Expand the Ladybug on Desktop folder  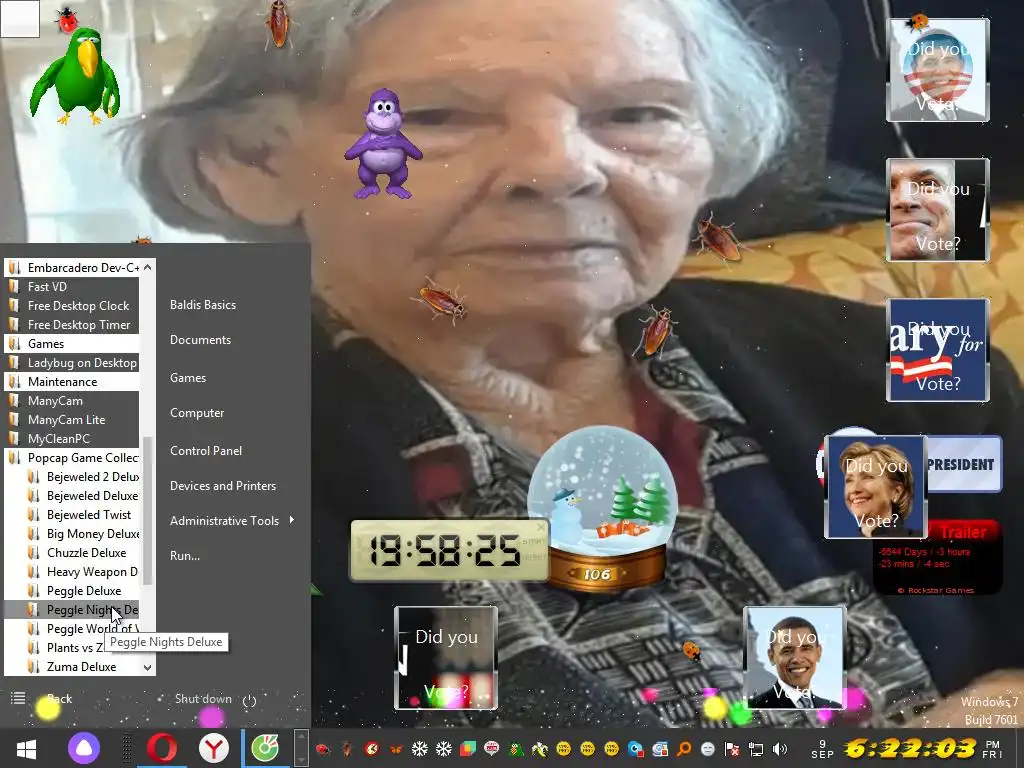tap(72, 363)
